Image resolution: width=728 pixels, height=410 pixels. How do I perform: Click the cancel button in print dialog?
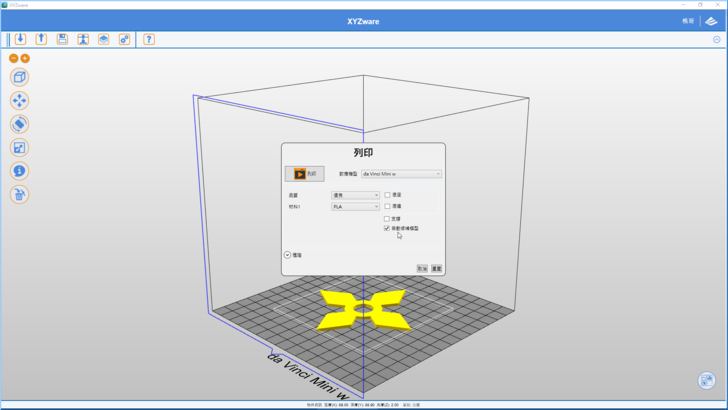click(422, 268)
